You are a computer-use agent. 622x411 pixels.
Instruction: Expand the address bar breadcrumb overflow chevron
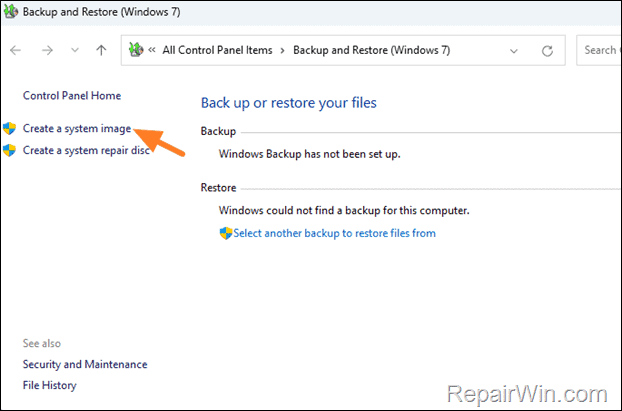click(152, 50)
